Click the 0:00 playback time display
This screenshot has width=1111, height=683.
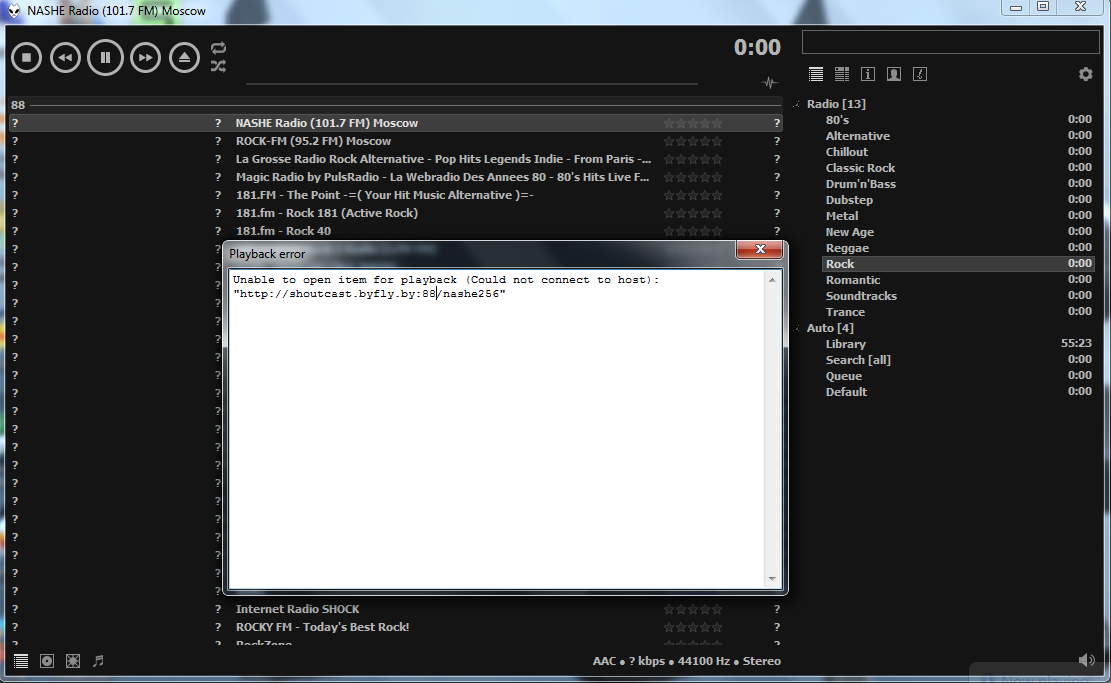click(757, 47)
